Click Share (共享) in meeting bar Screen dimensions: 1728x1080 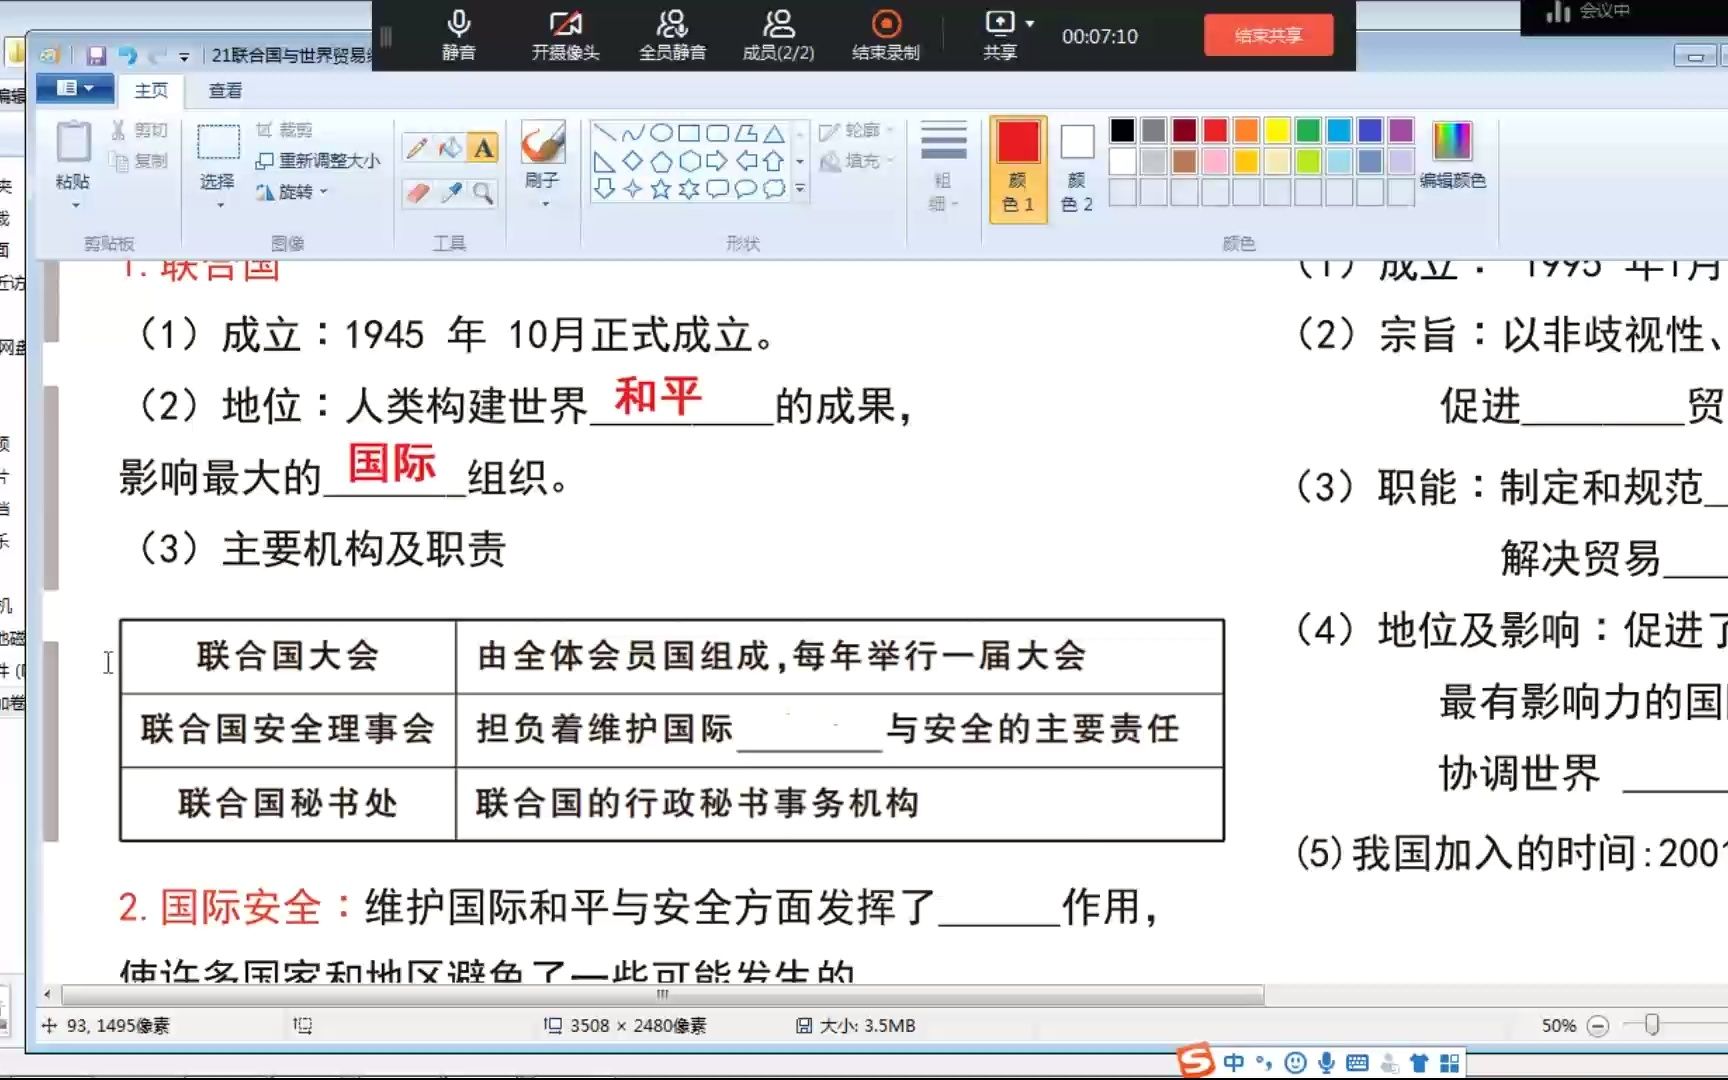click(x=999, y=35)
